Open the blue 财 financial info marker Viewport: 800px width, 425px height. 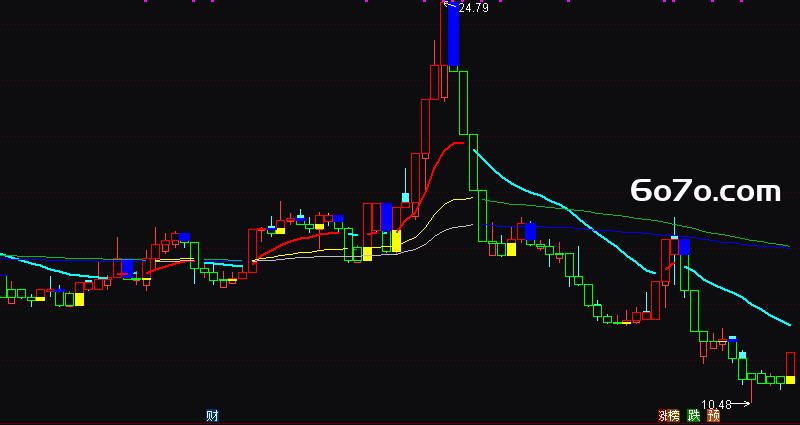(212, 415)
